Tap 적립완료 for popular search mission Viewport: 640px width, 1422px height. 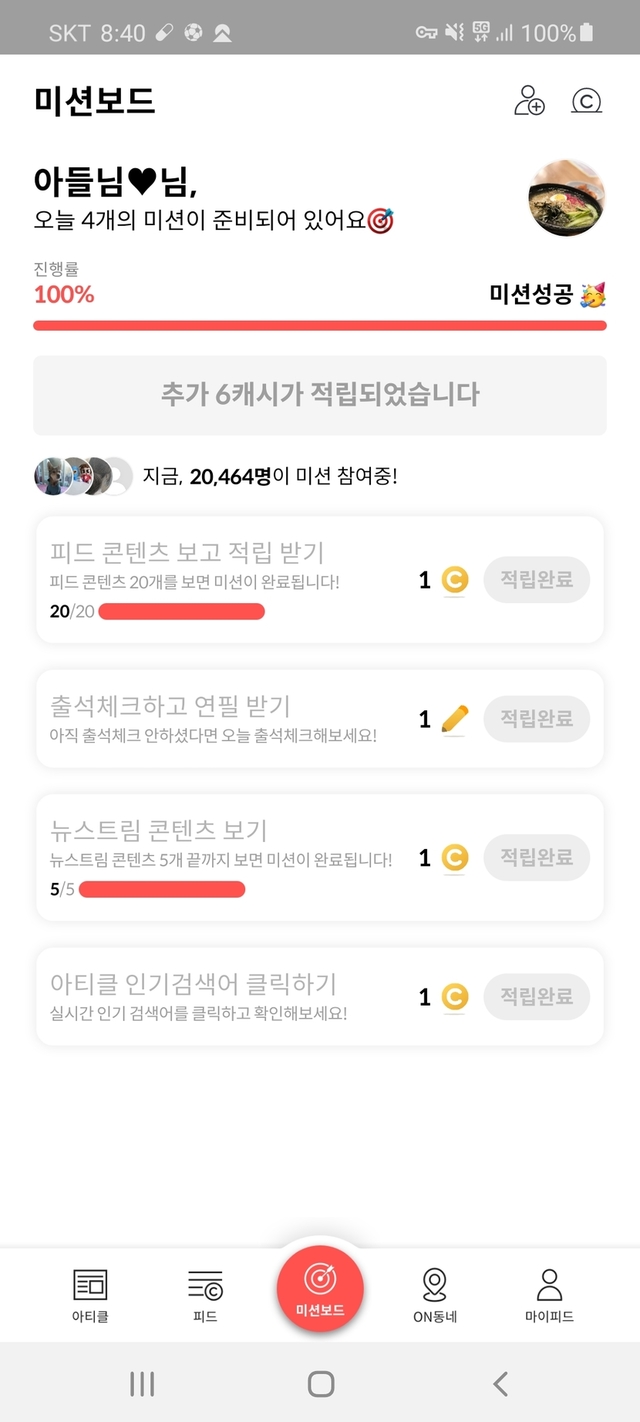(x=536, y=997)
